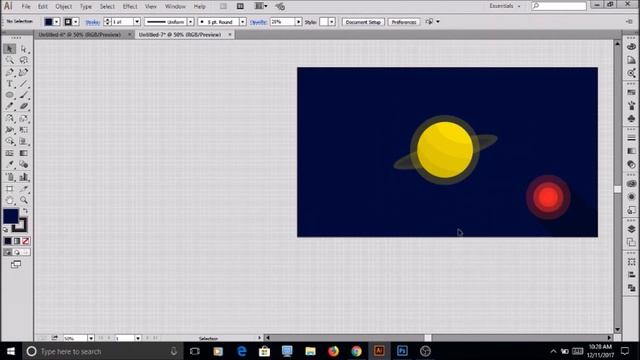Select the Artboard tool
This screenshot has height=360, width=640.
coord(10,189)
